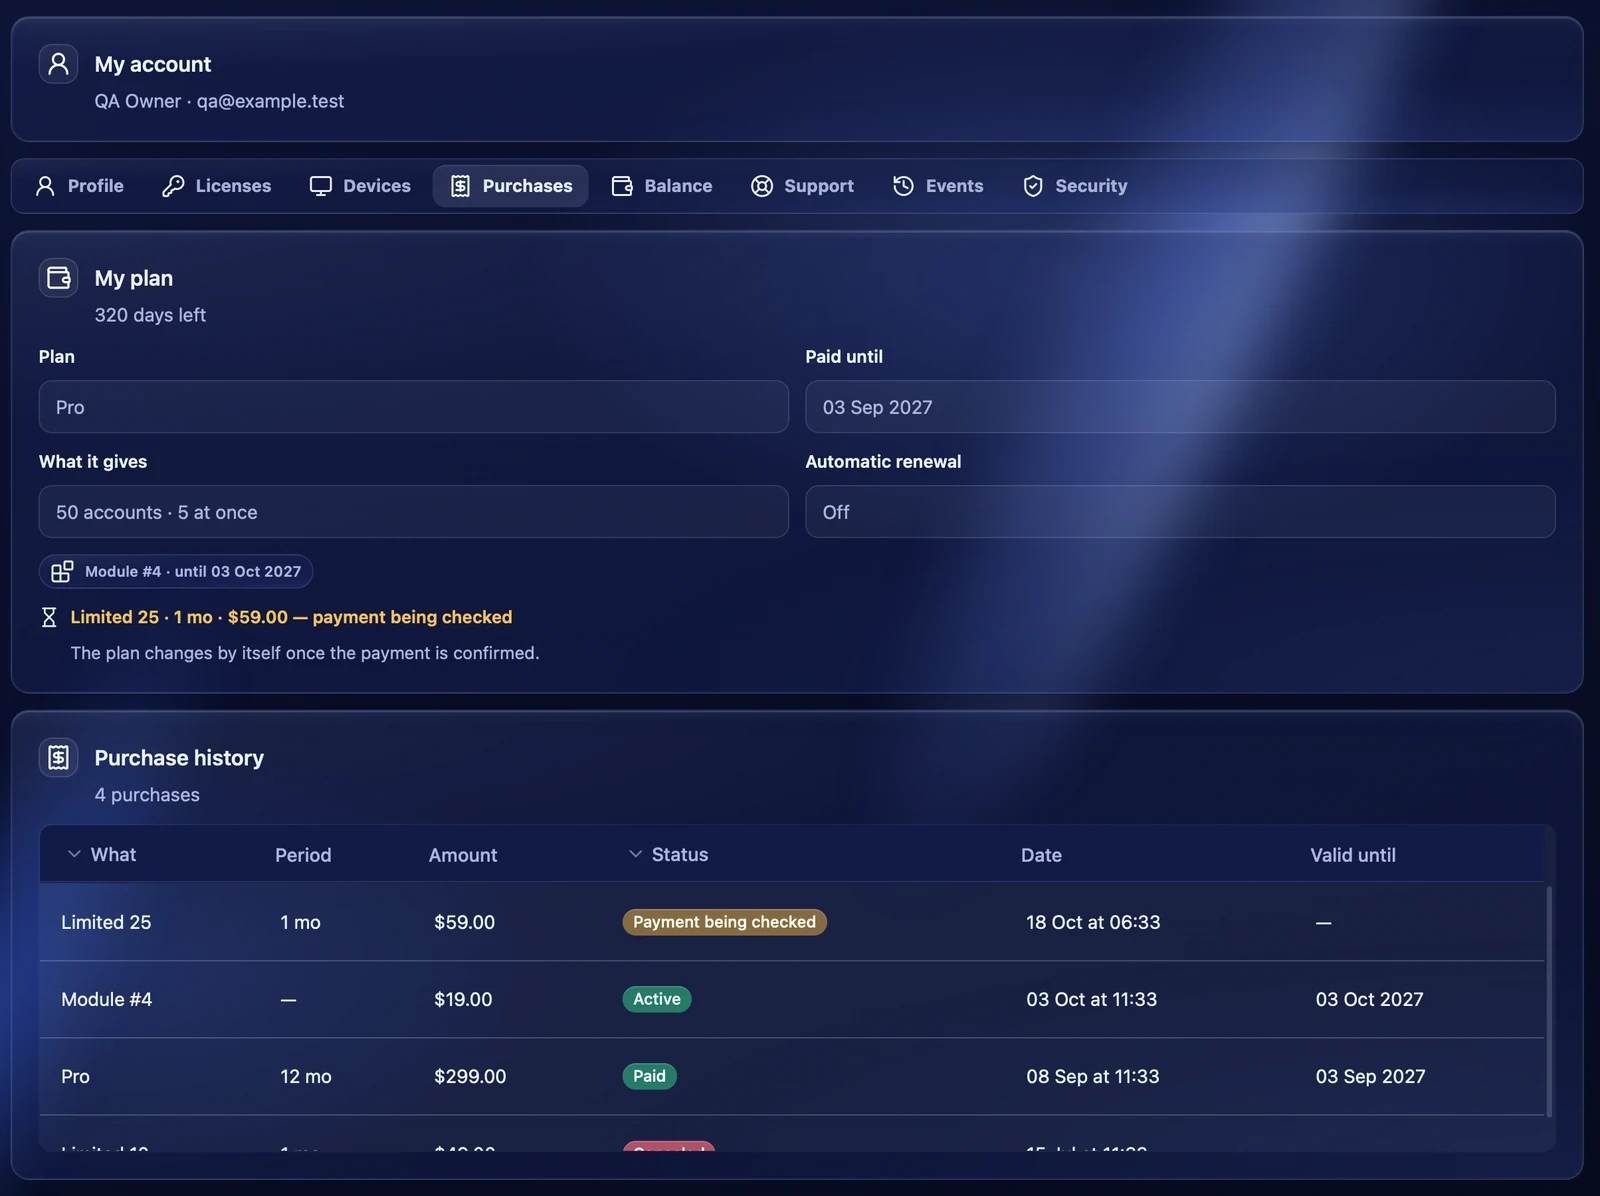Click the Profile tab person icon

click(45, 186)
